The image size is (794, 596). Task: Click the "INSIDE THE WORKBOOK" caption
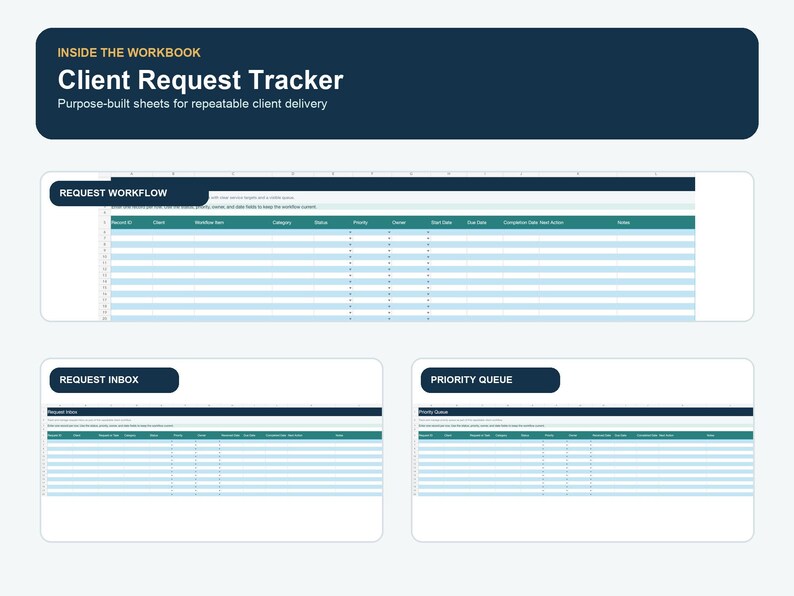click(x=129, y=53)
